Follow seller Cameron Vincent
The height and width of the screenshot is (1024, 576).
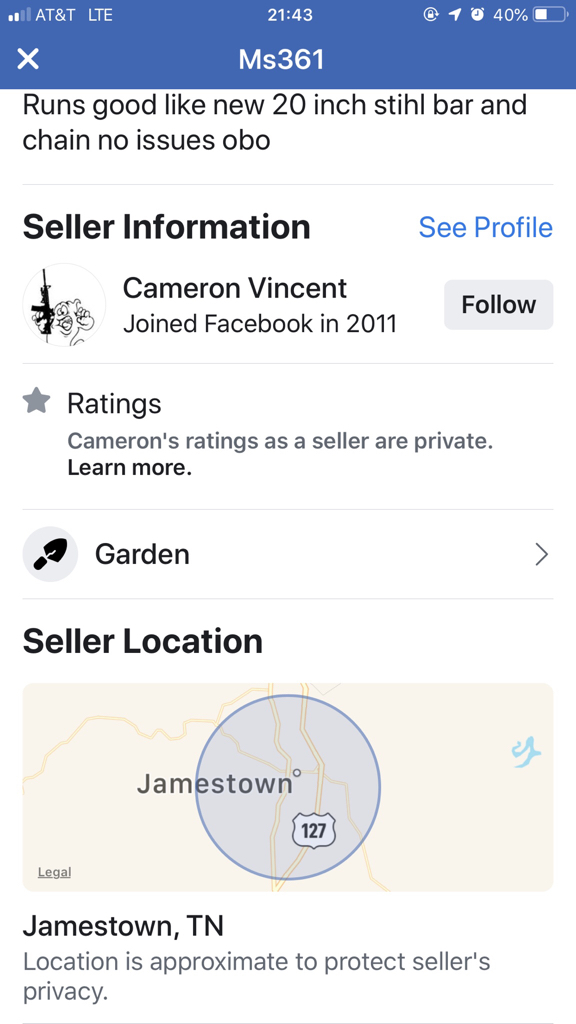tap(498, 304)
